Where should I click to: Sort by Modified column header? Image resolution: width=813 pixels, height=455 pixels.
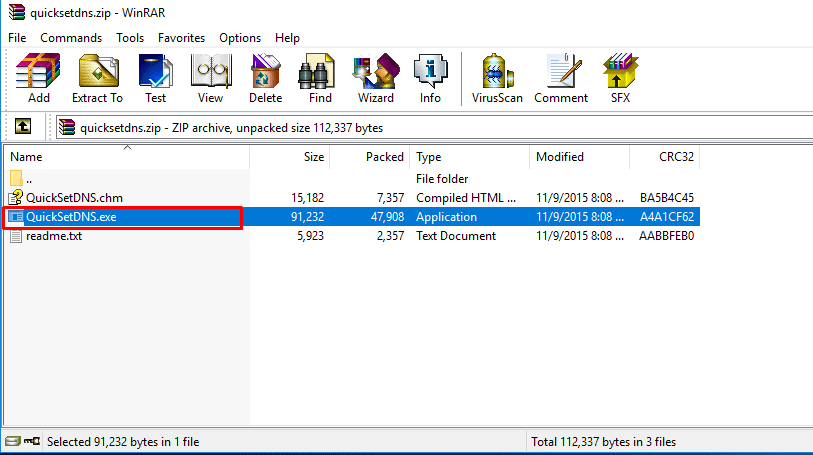coord(580,157)
